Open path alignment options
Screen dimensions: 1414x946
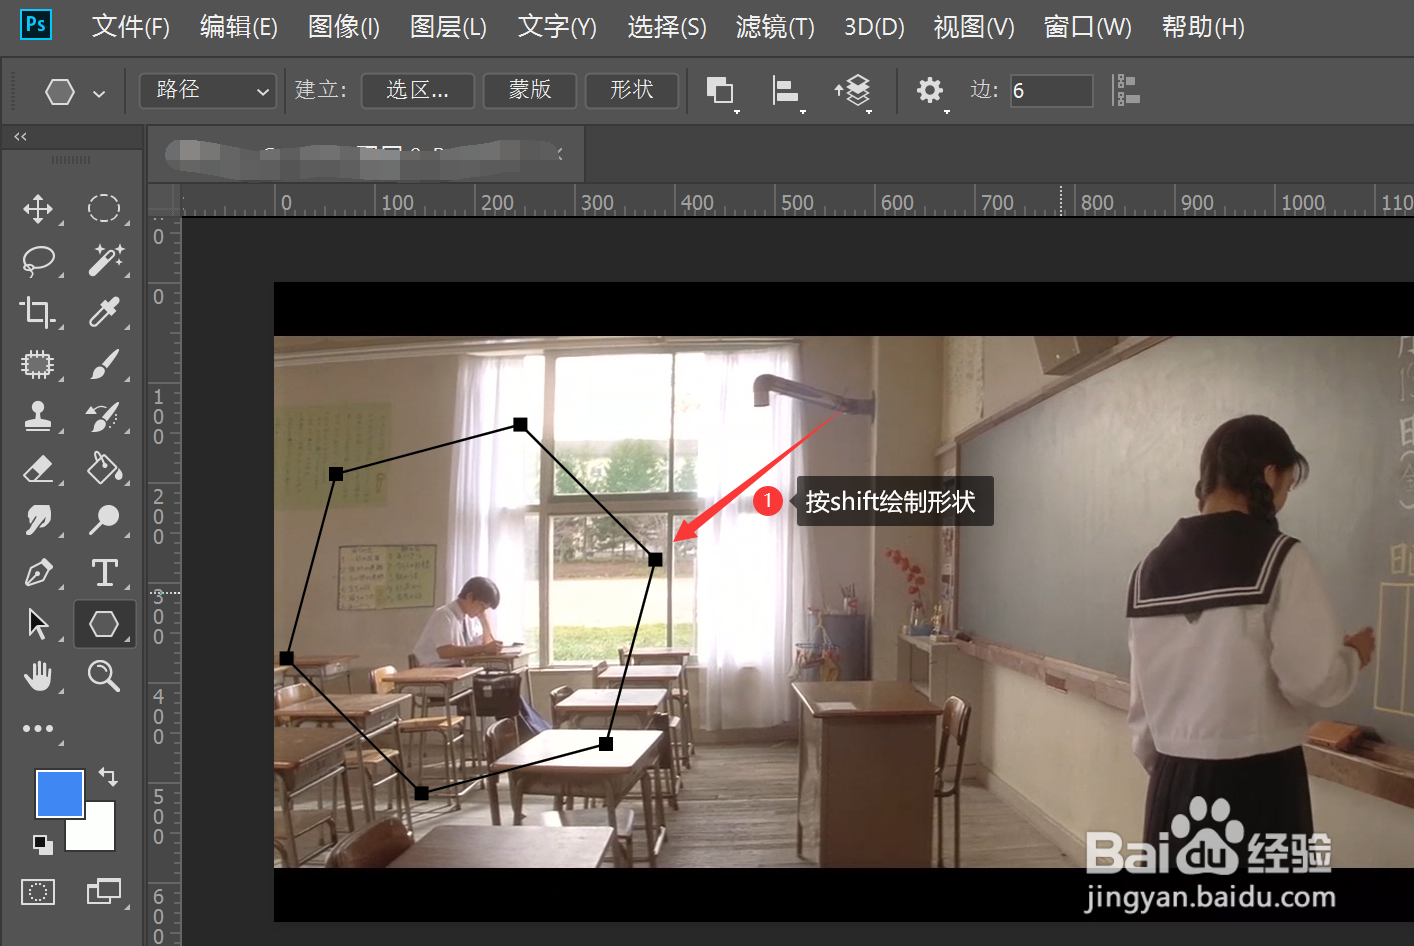(787, 91)
